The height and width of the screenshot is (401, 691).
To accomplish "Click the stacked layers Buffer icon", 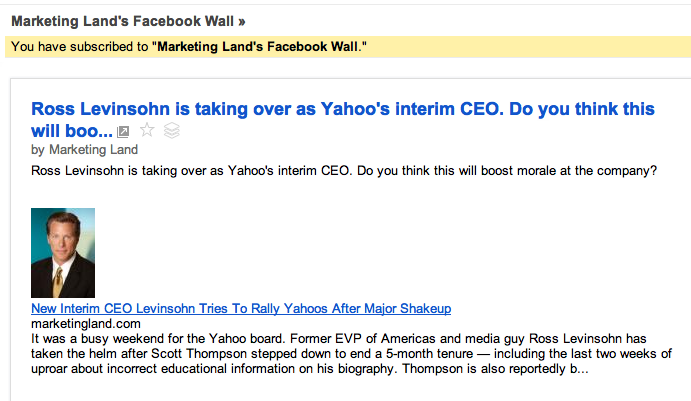I will [171, 130].
